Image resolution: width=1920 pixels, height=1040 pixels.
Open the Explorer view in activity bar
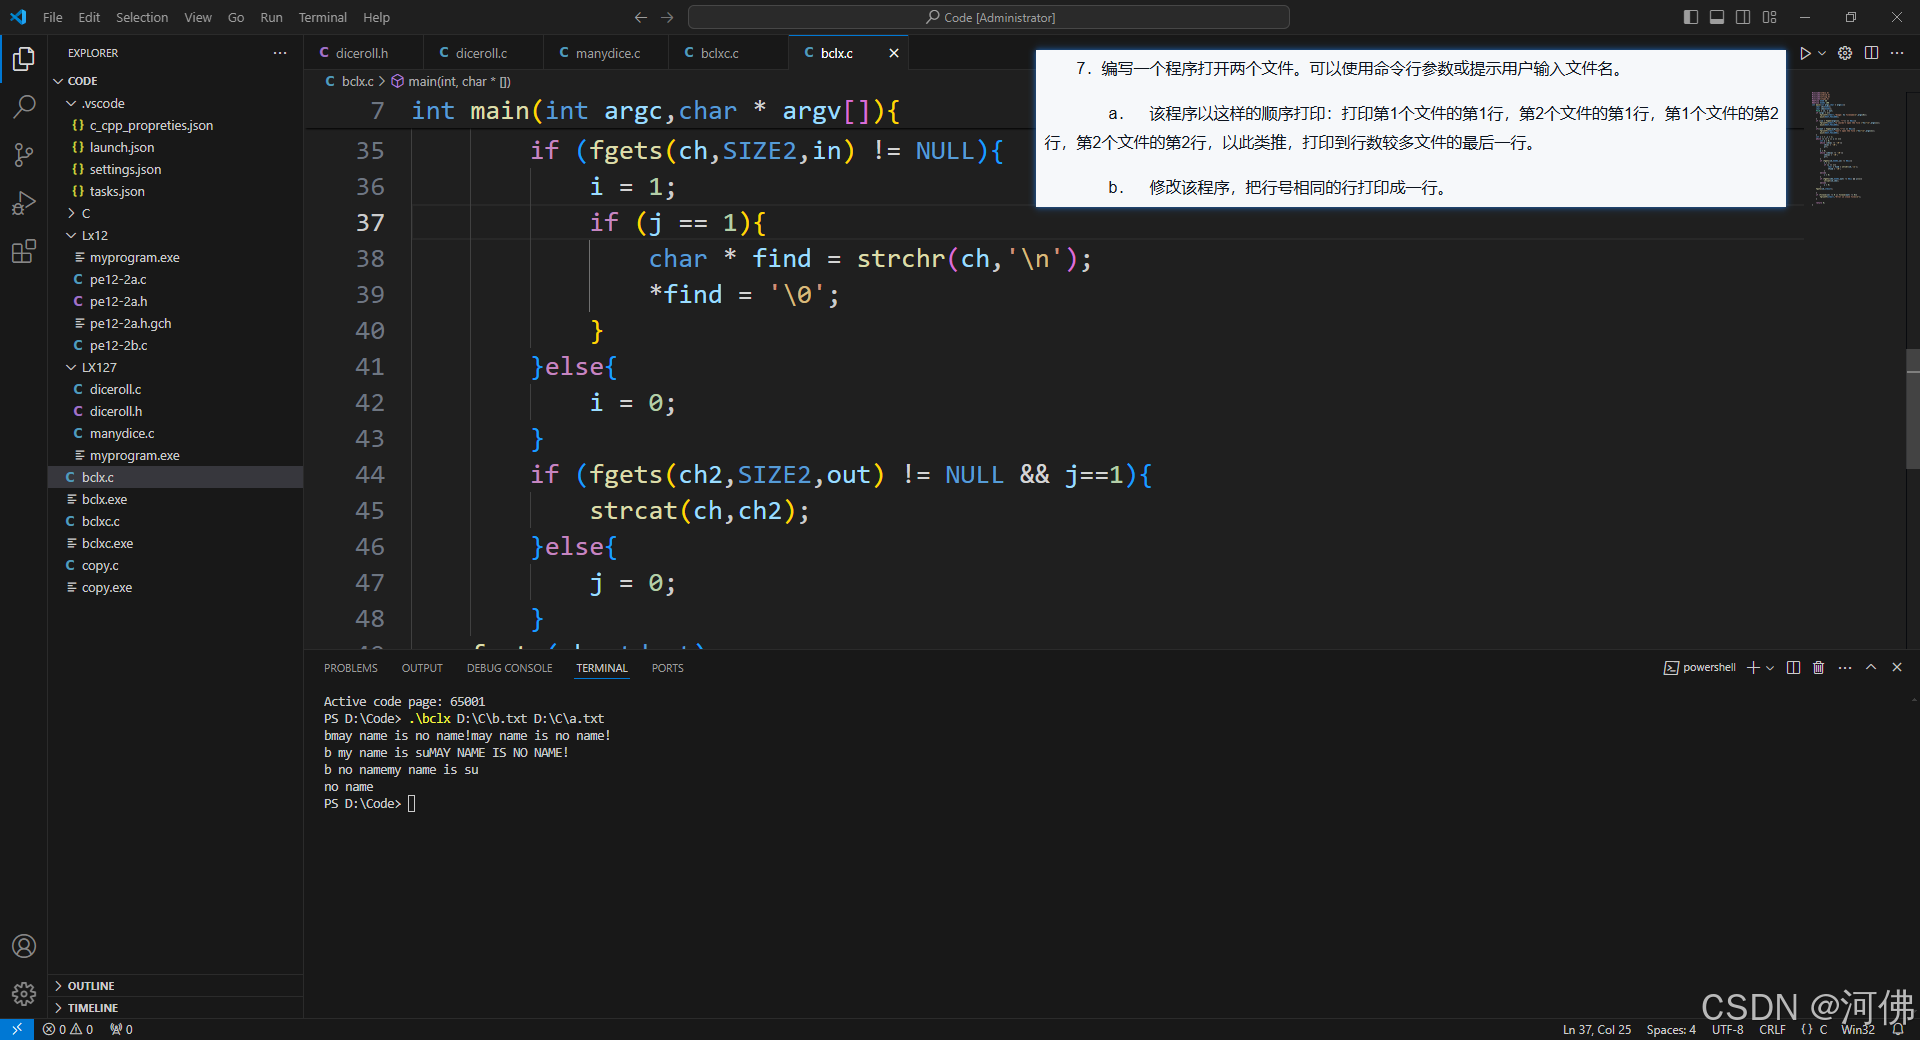point(24,60)
